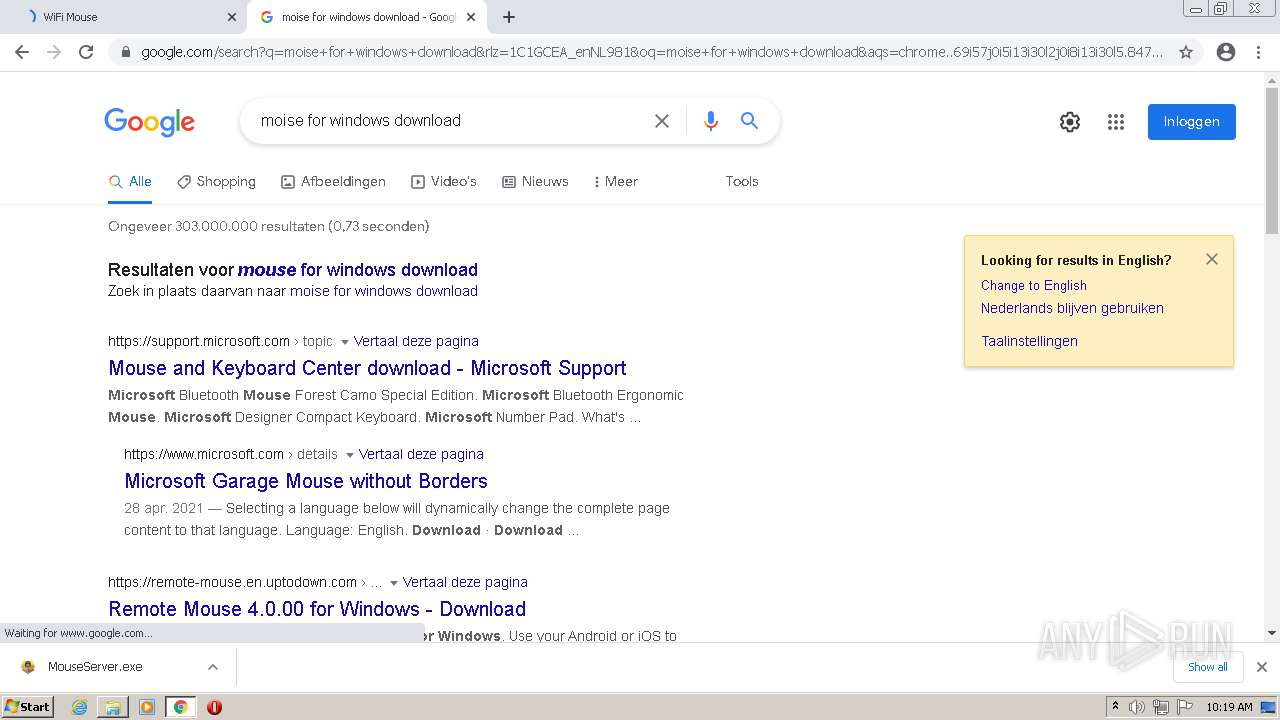Image resolution: width=1280 pixels, height=720 pixels.
Task: Switch to the Shopping tab
Action: coord(216,182)
